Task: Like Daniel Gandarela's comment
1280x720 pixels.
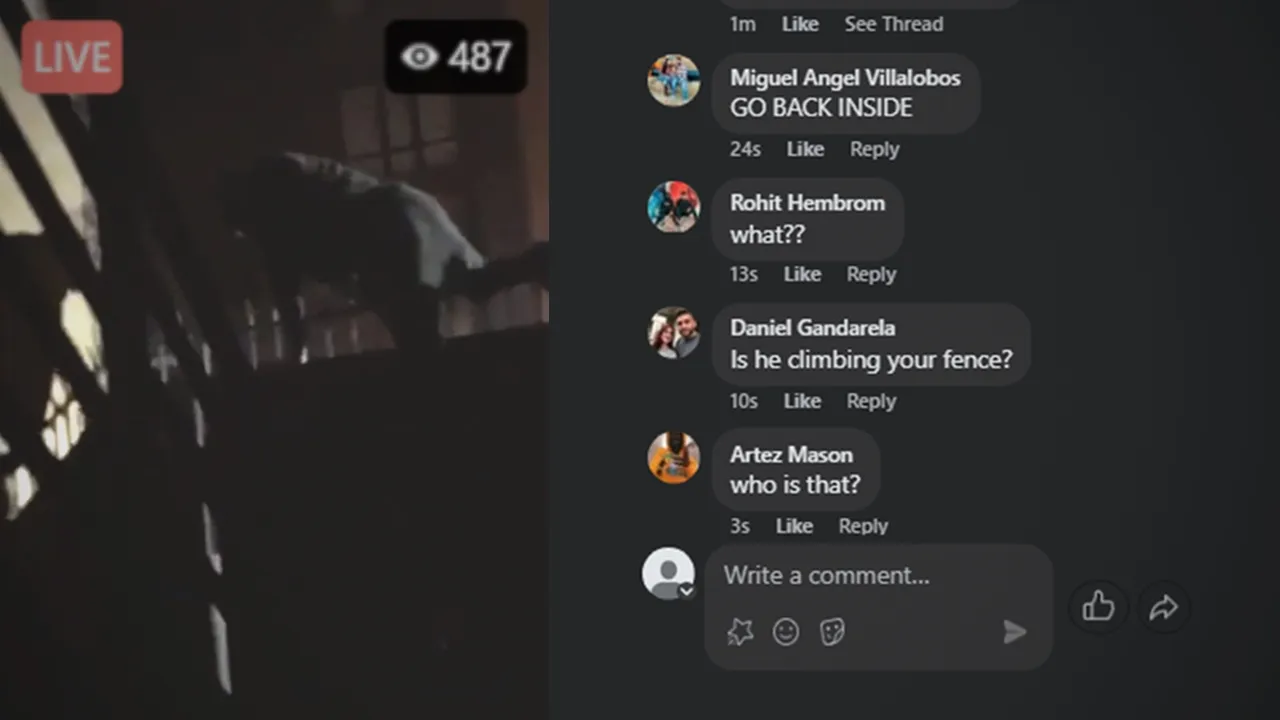Action: [802, 401]
